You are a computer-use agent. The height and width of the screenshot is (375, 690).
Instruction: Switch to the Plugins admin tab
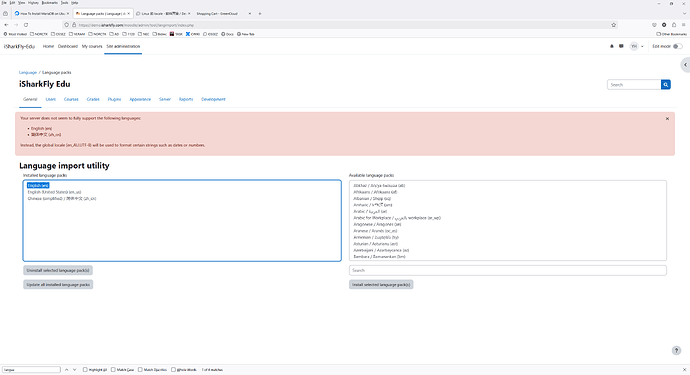click(114, 99)
